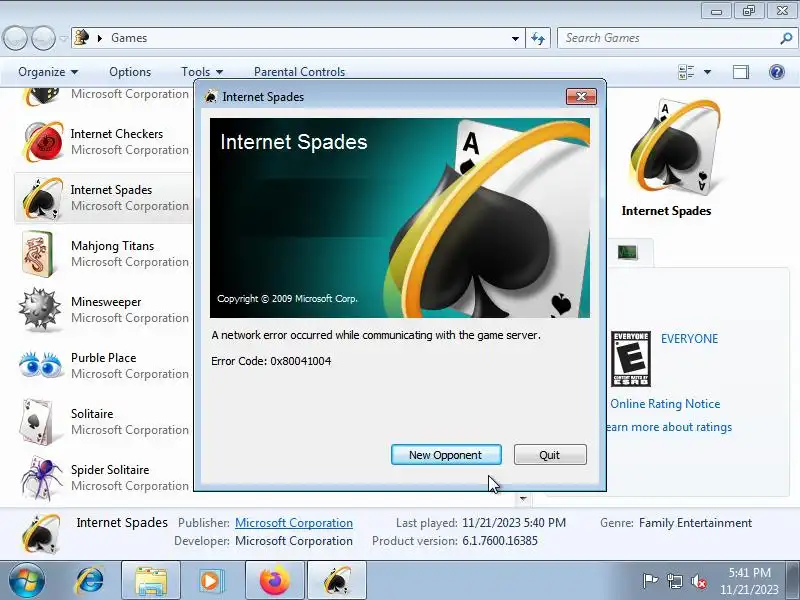800x600 pixels.
Task: Click the large Internet Spades preview icon
Action: tap(674, 148)
